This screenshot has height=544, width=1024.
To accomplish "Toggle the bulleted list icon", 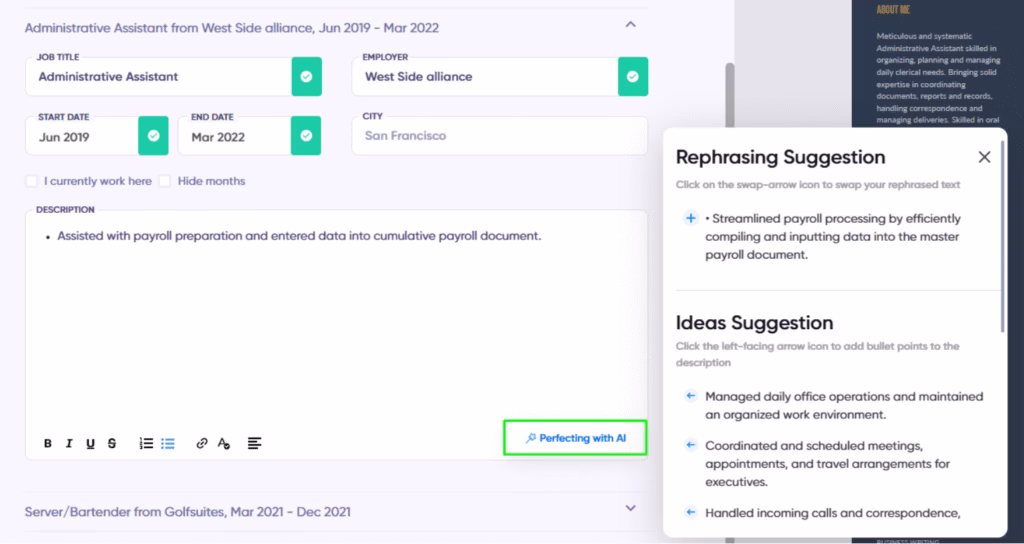I will point(168,443).
